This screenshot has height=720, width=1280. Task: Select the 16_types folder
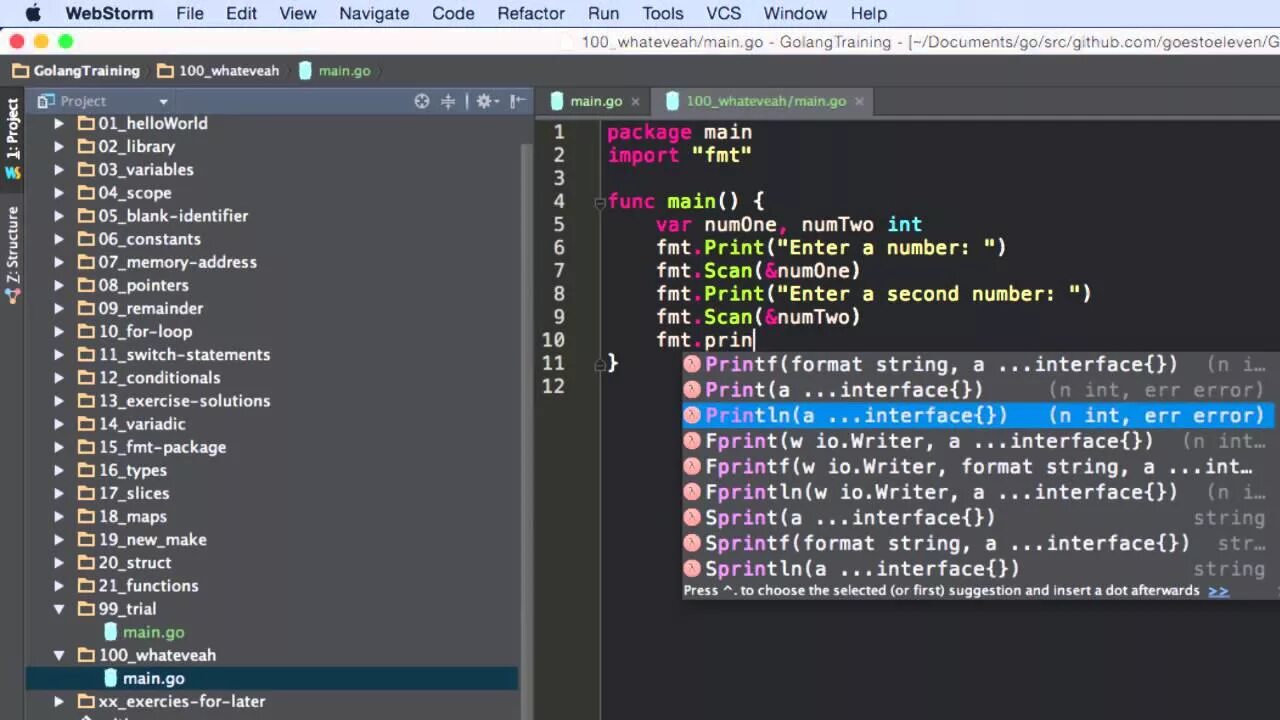tap(132, 470)
